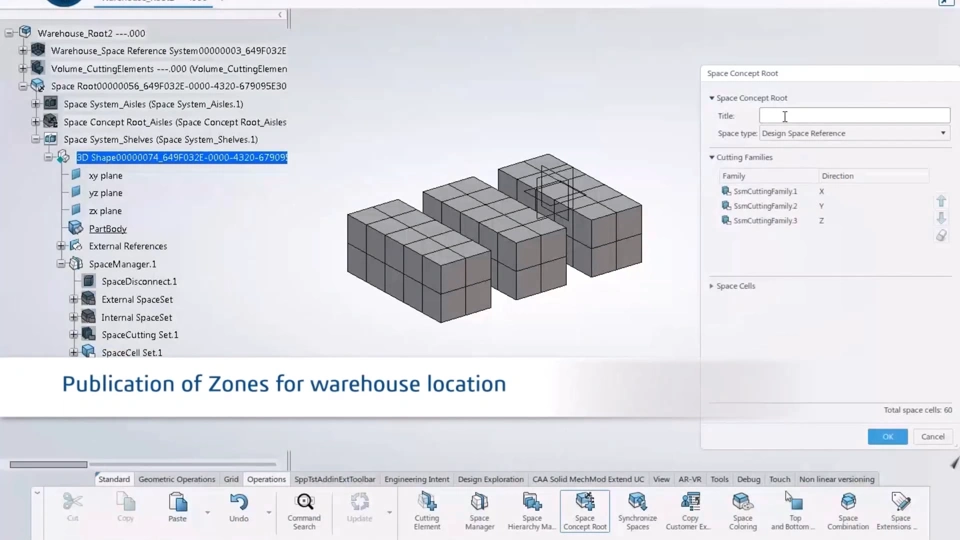The image size is (960, 540).
Task: Collapse tree panel with top arrow
Action: 280,15
